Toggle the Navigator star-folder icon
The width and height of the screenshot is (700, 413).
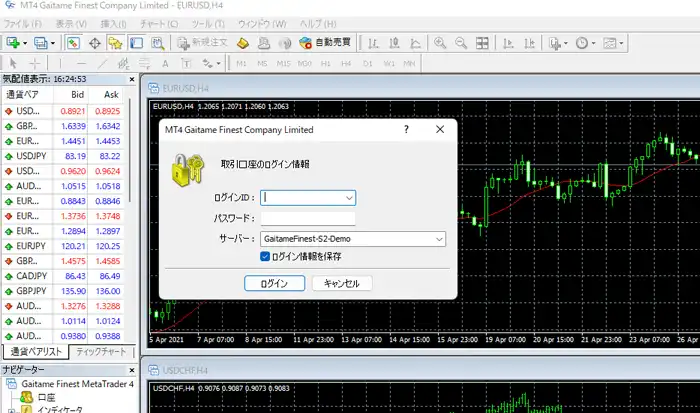pyautogui.click(x=115, y=43)
